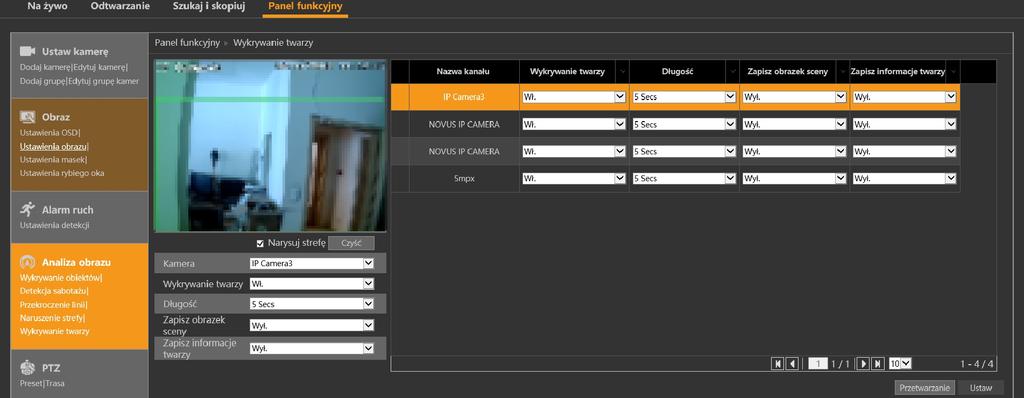Screen dimensions: 1024x398
Task: Open Wykrywanie twarzy dropdown in IP Camera3 row
Action: point(574,97)
